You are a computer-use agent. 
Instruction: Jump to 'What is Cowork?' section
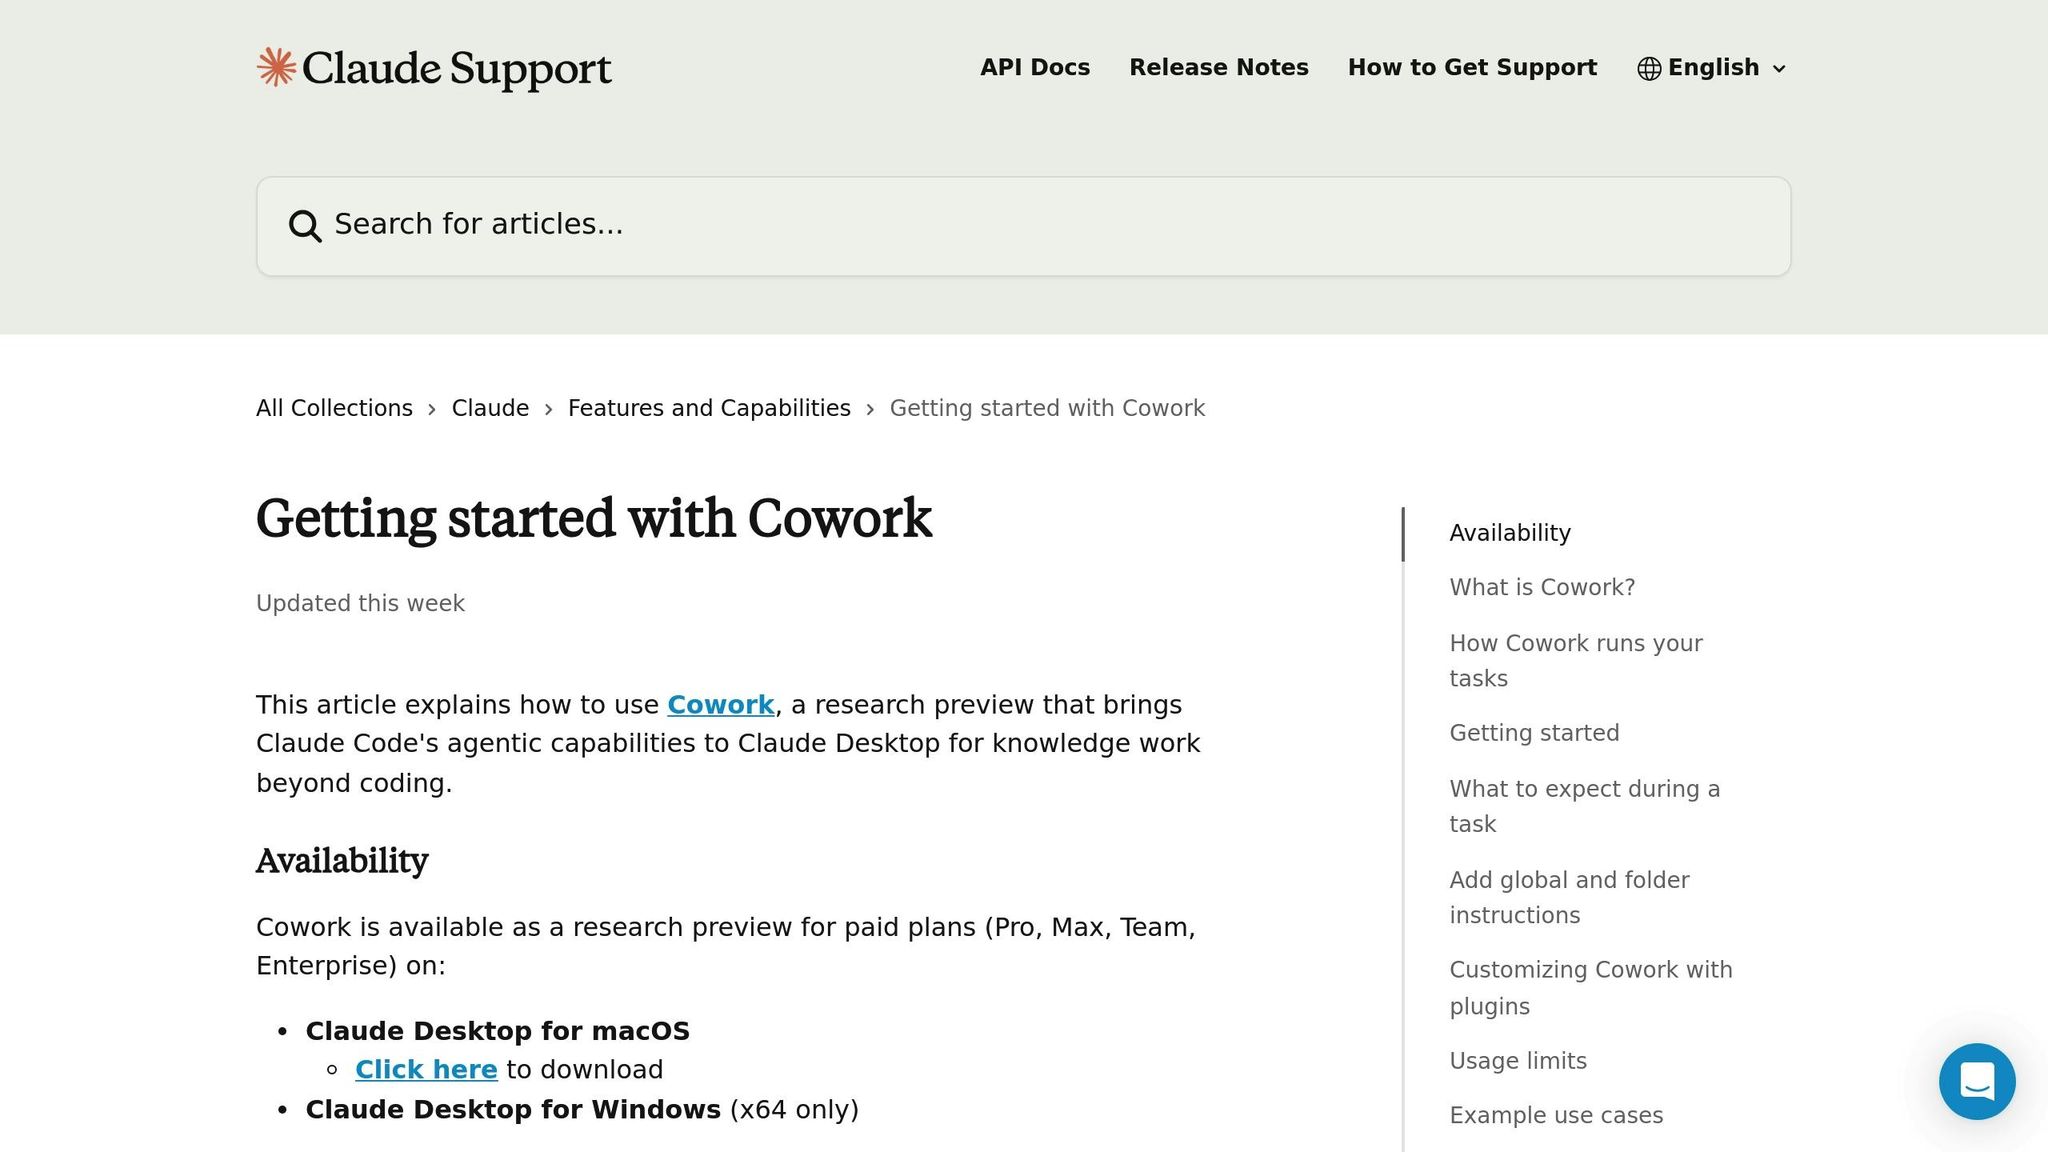coord(1542,587)
